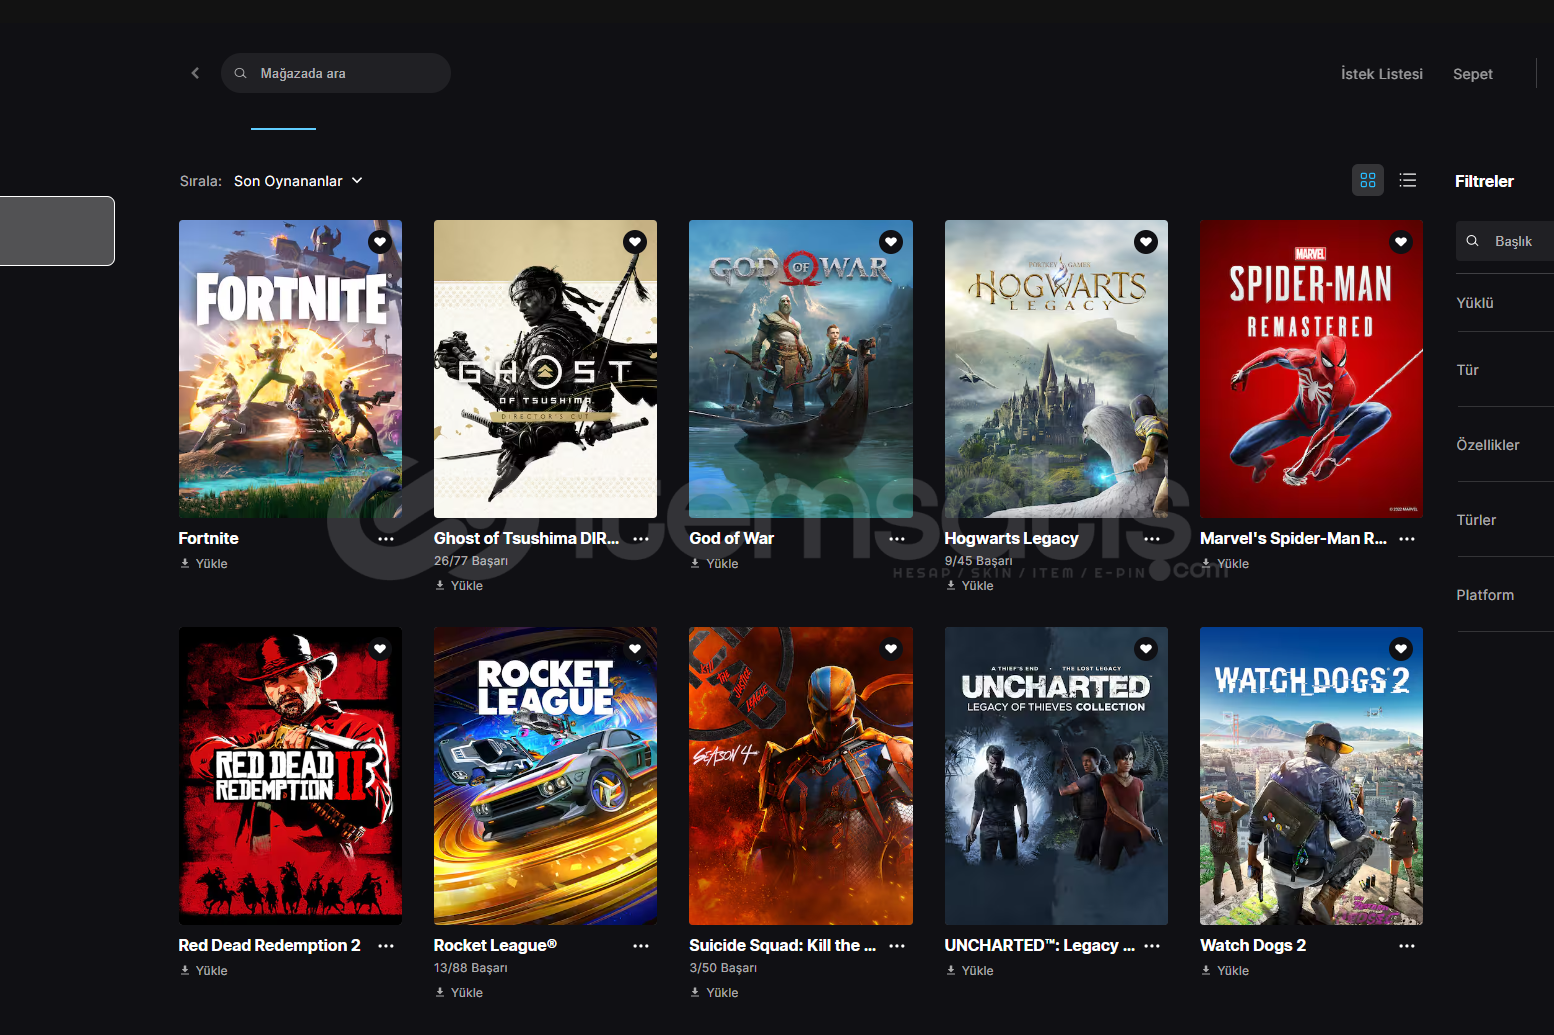This screenshot has height=1035, width=1554.
Task: Toggle favorite heart on Spider-Man Remastered cover
Action: [x=1401, y=242]
